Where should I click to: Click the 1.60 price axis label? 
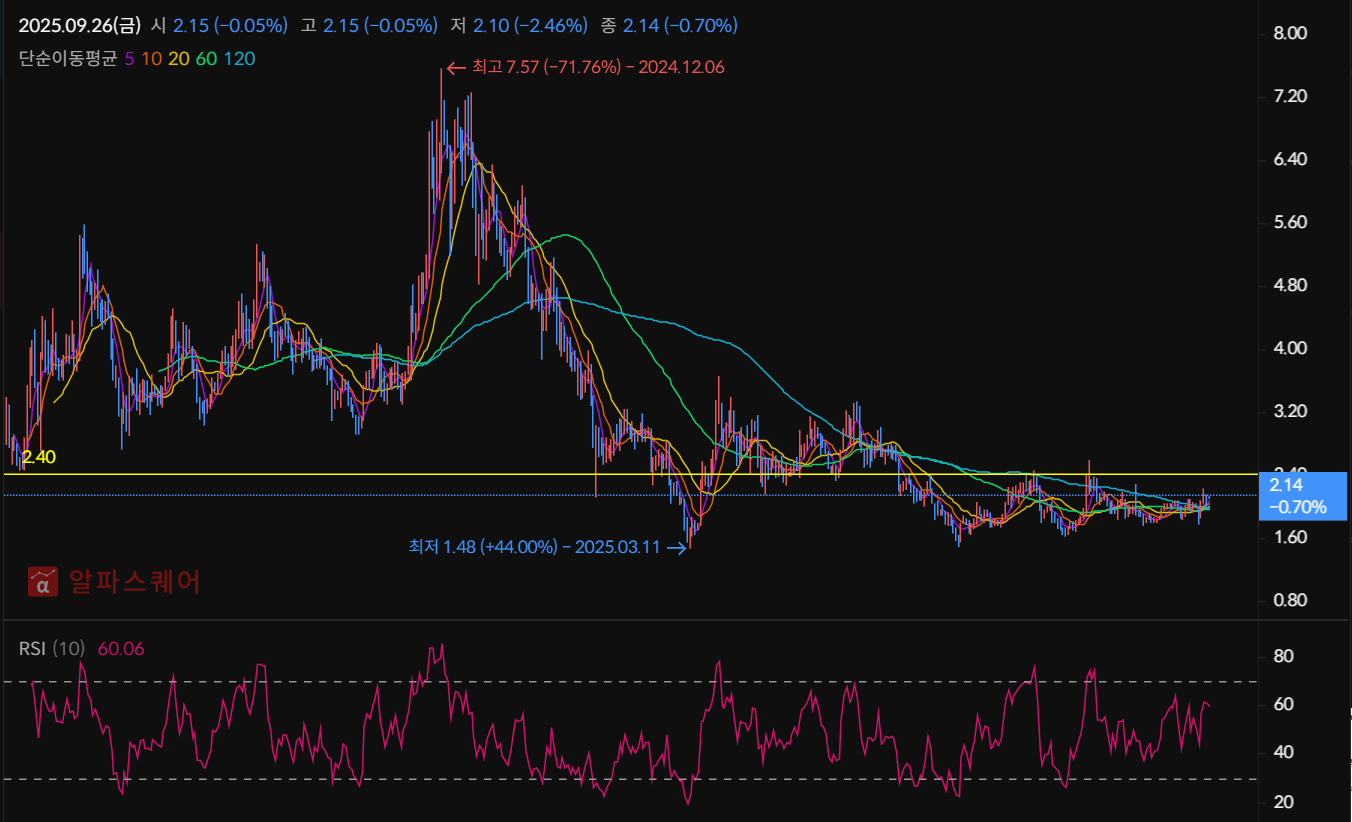pyautogui.click(x=1290, y=537)
